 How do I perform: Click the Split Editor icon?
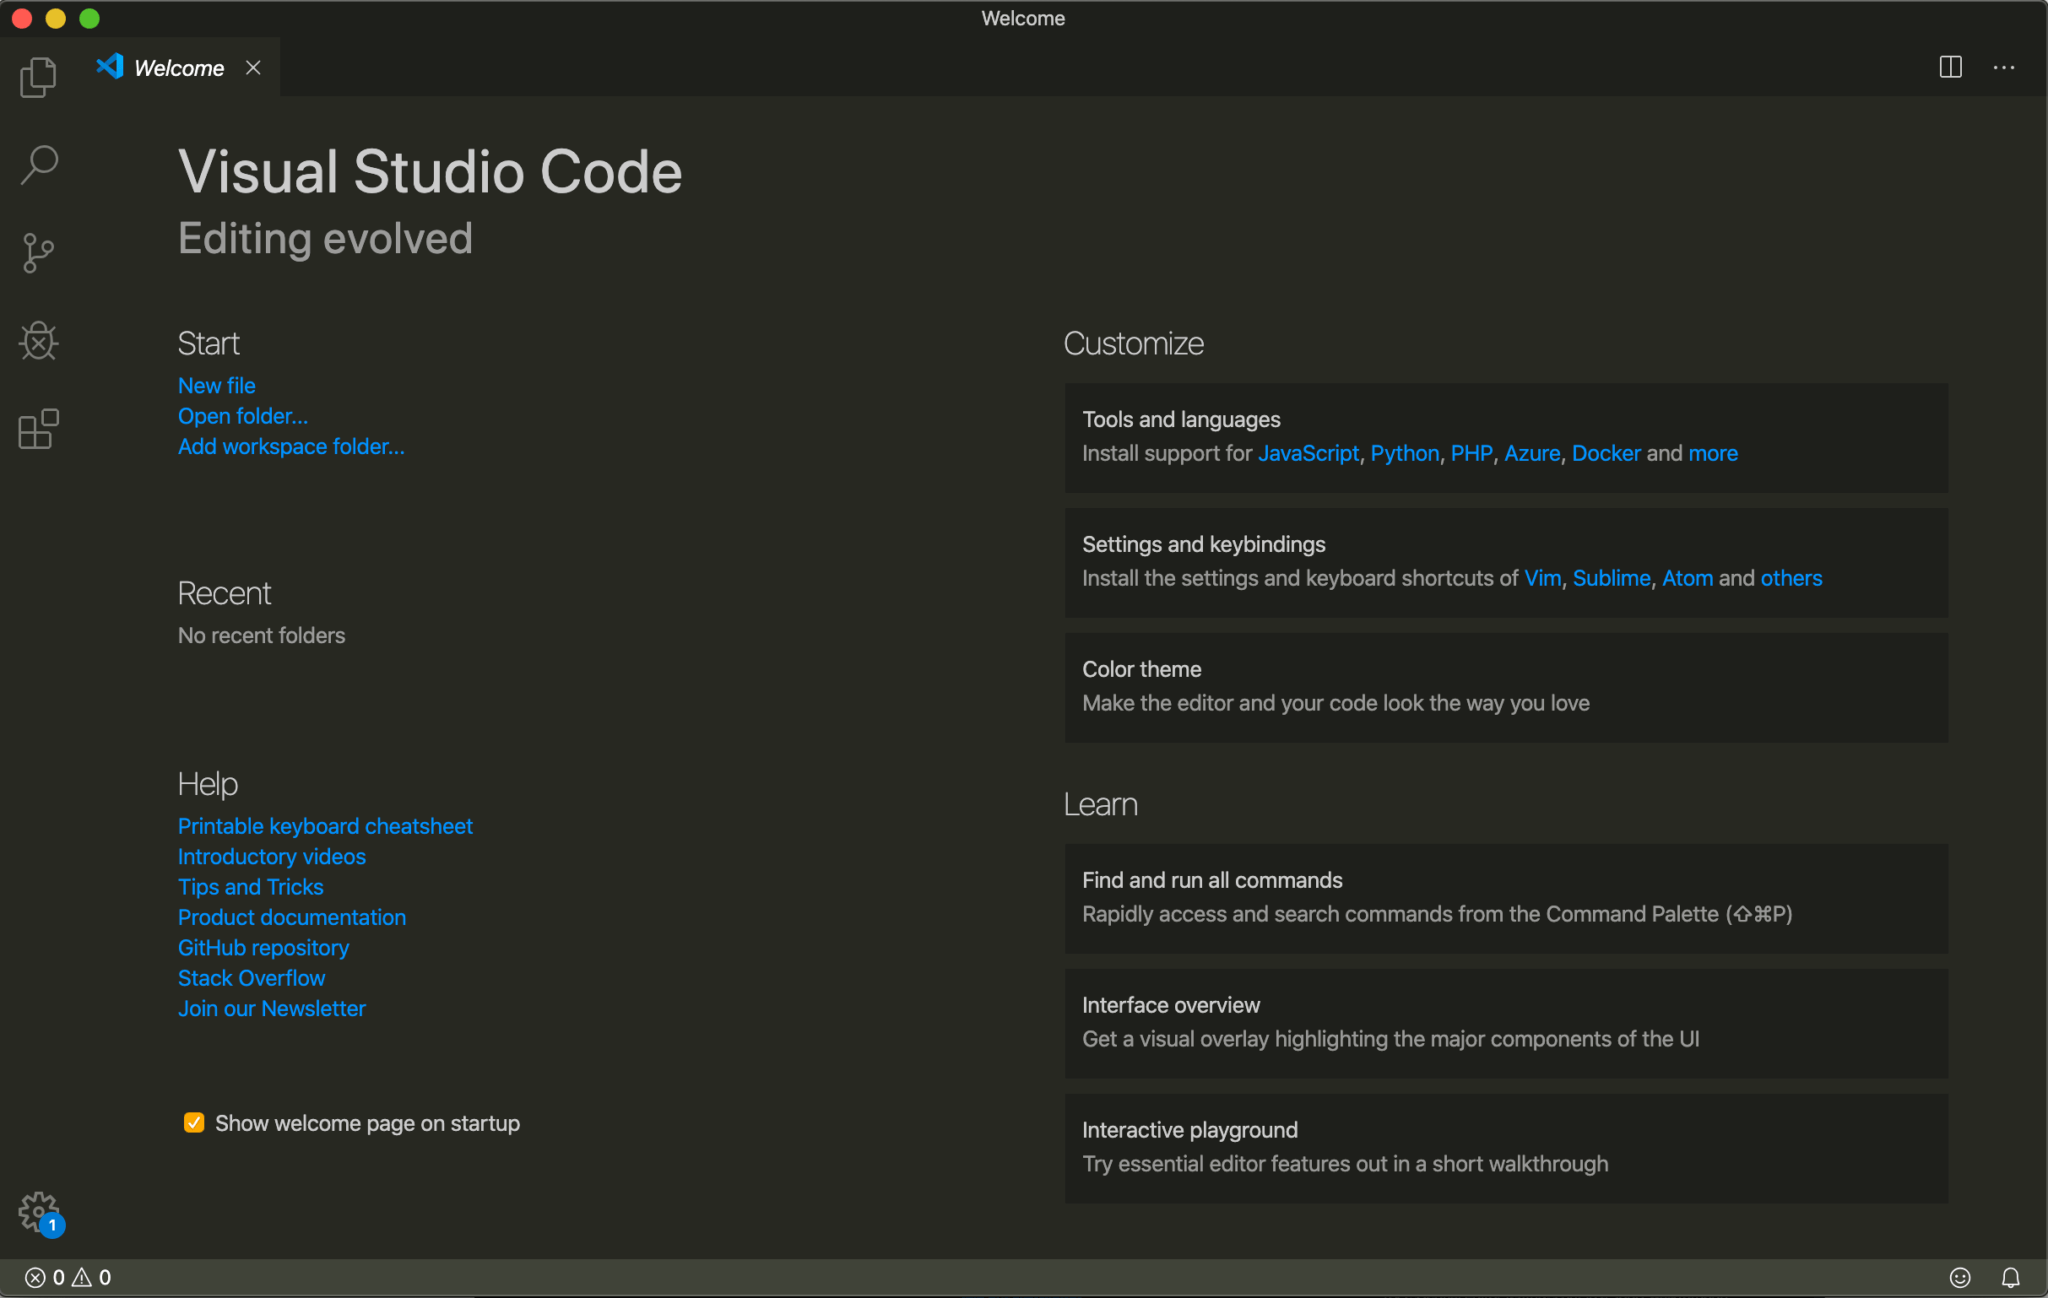tap(1950, 67)
